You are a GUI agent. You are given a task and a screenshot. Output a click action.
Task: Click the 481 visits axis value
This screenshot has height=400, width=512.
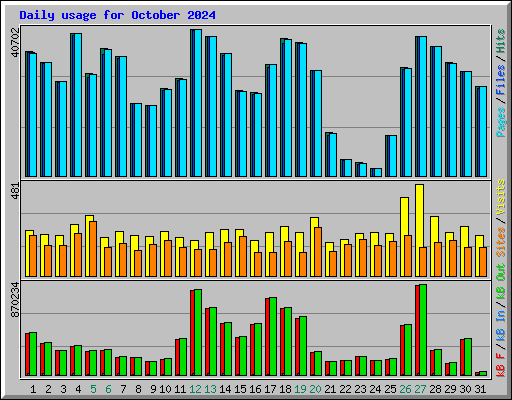point(15,191)
